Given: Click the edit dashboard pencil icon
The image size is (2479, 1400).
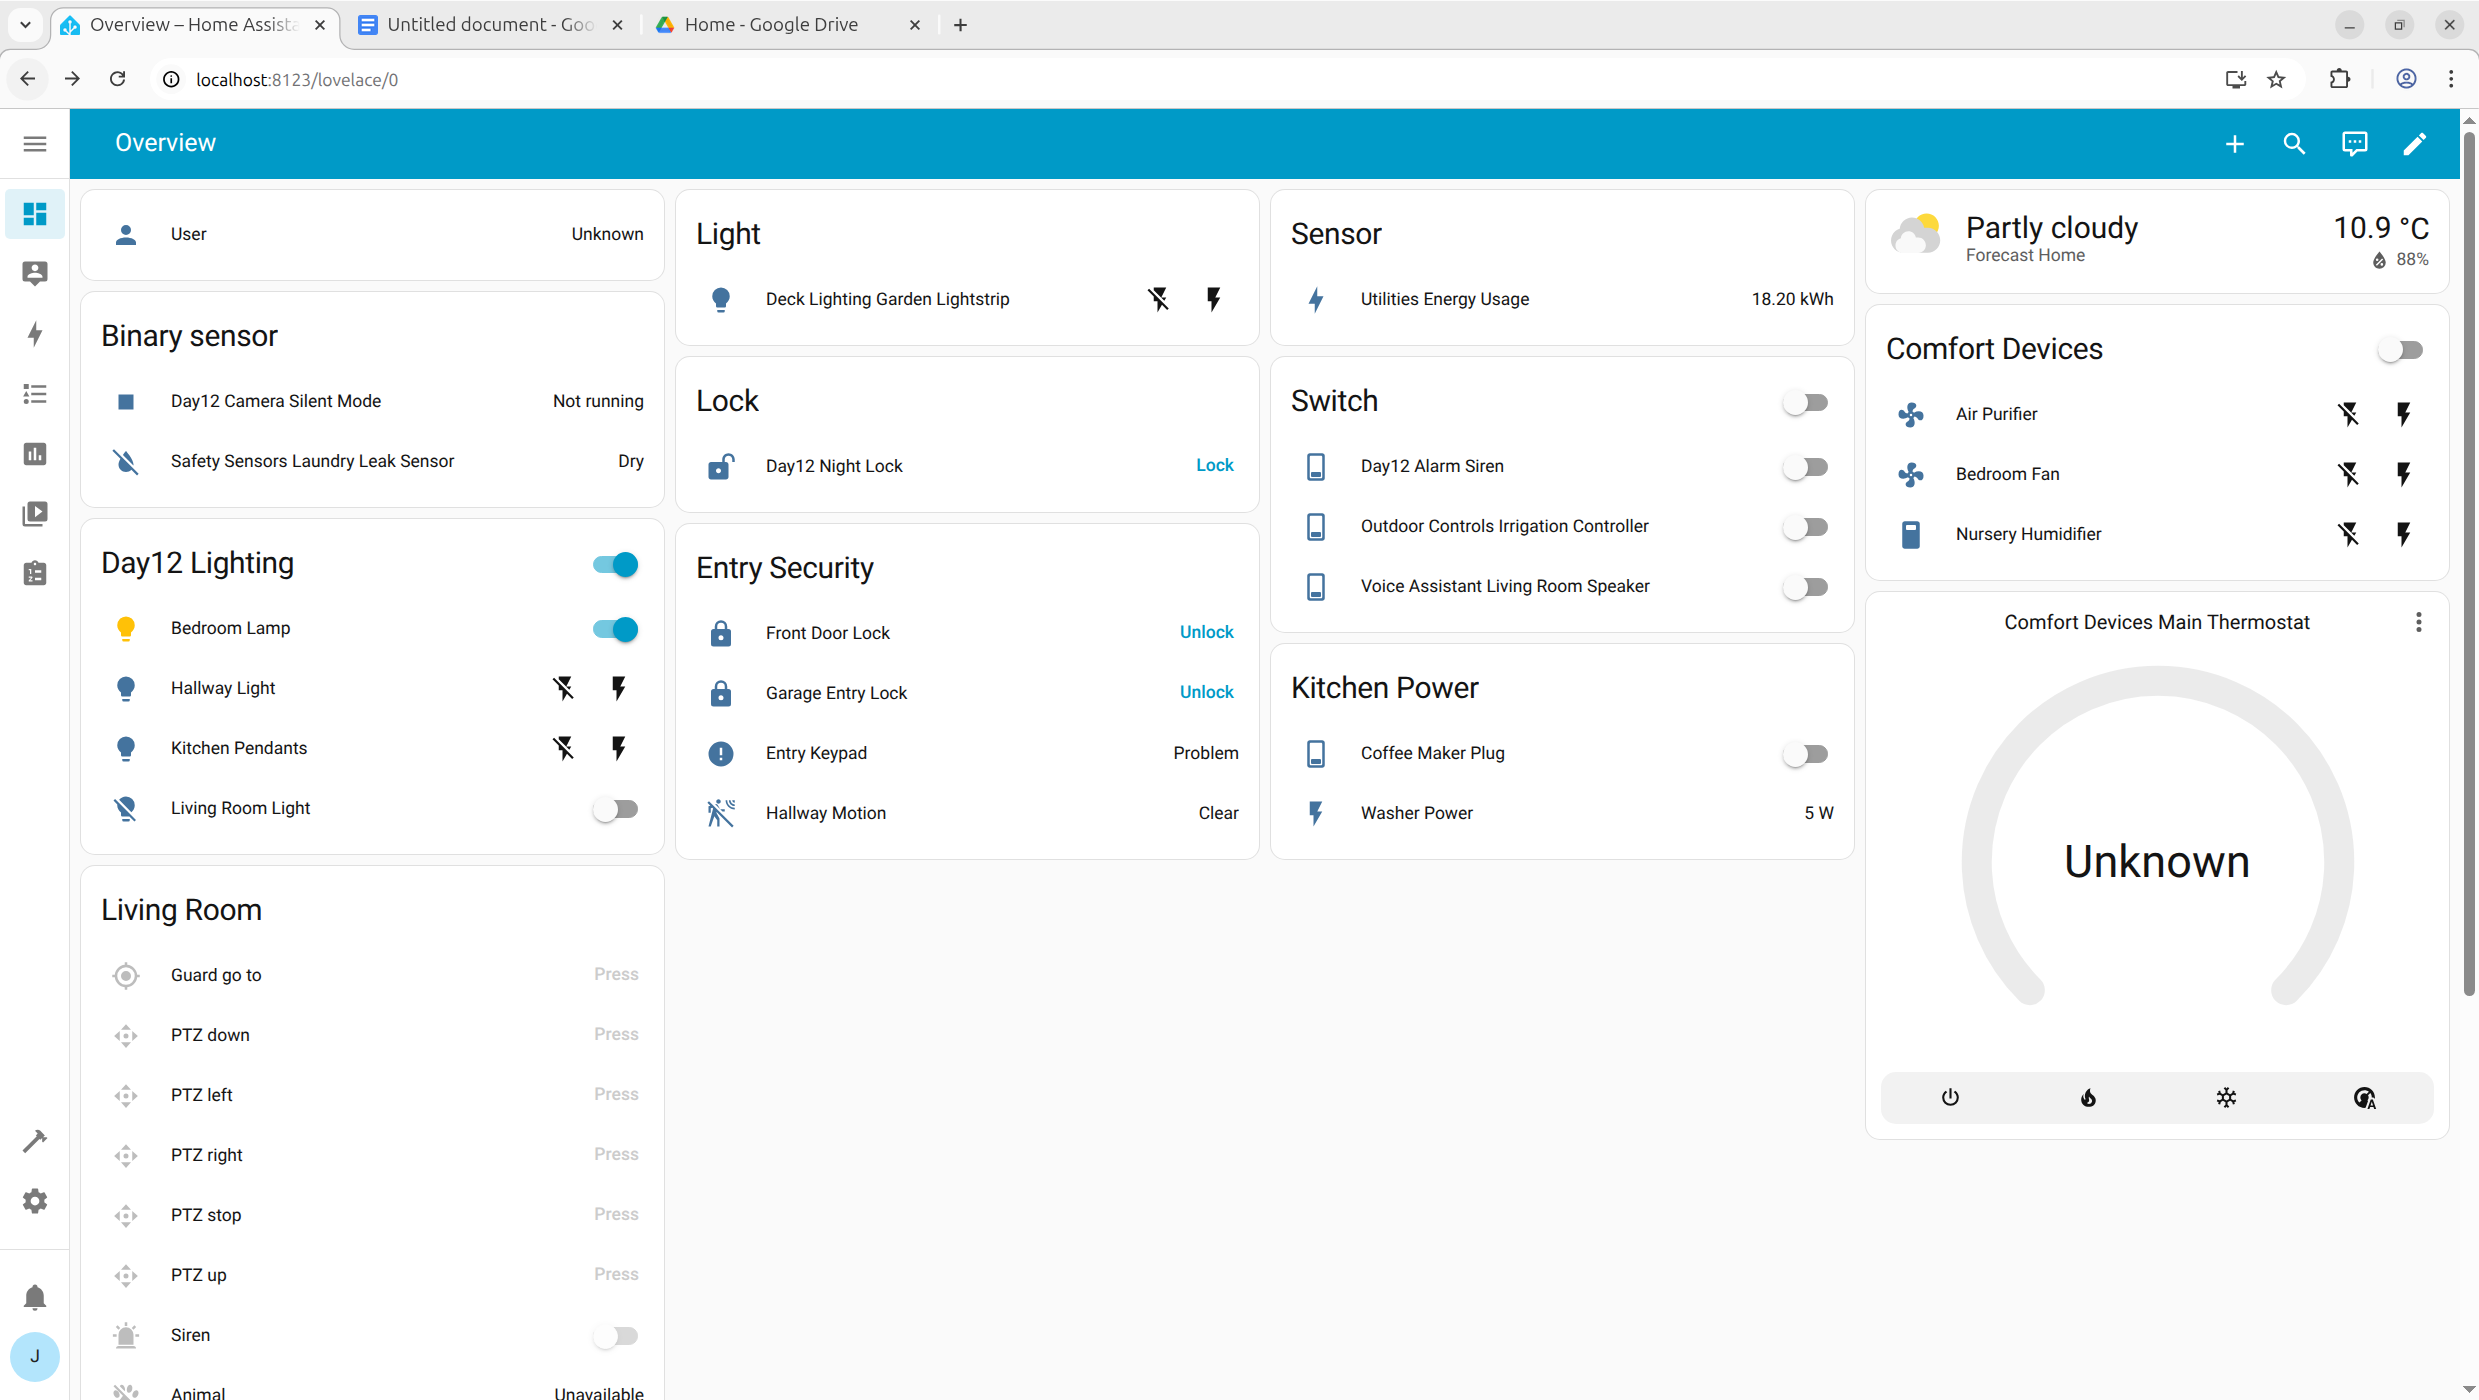Looking at the screenshot, I should click(x=2414, y=144).
